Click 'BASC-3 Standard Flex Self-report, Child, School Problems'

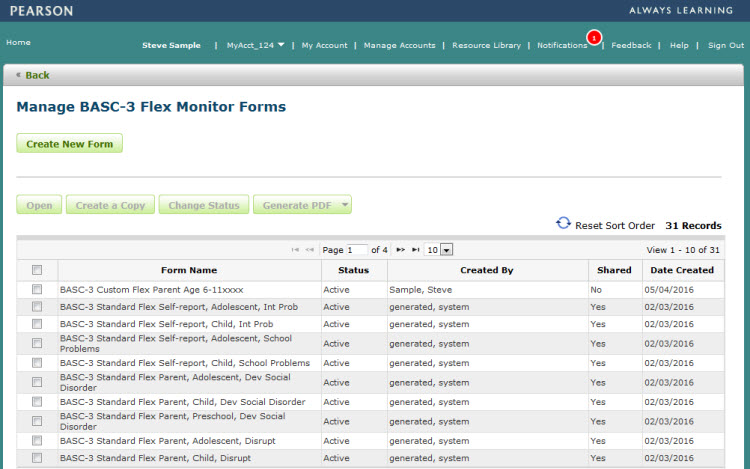pos(185,363)
